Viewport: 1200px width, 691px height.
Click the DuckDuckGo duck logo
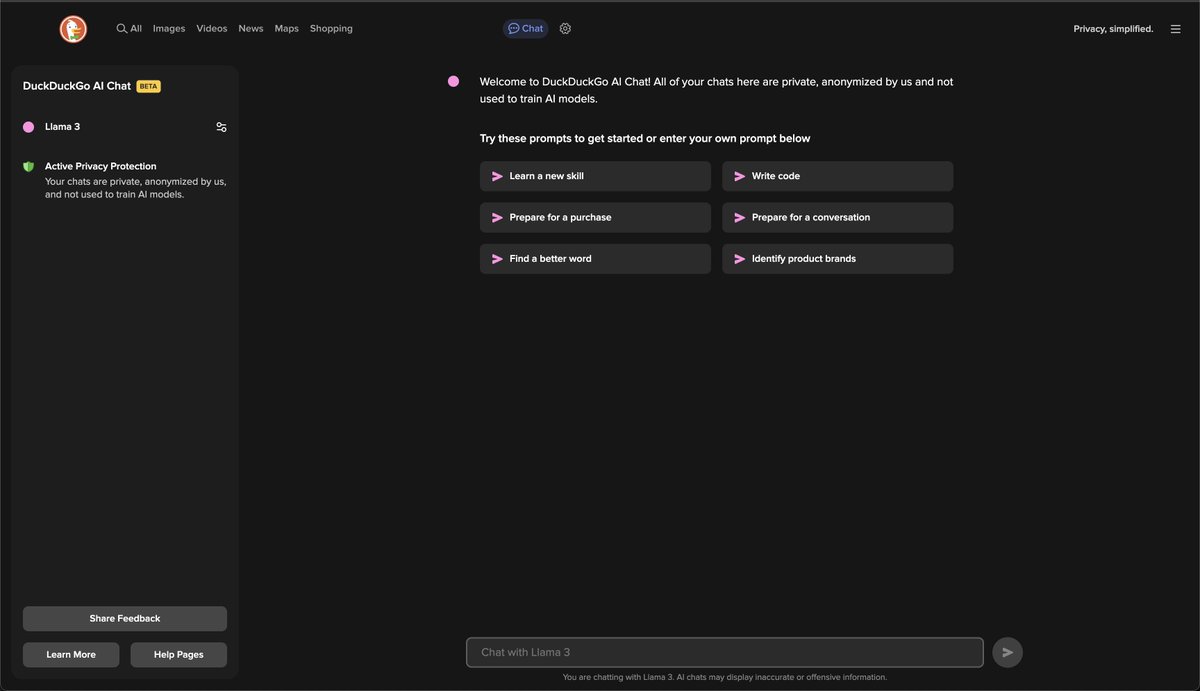(x=73, y=29)
